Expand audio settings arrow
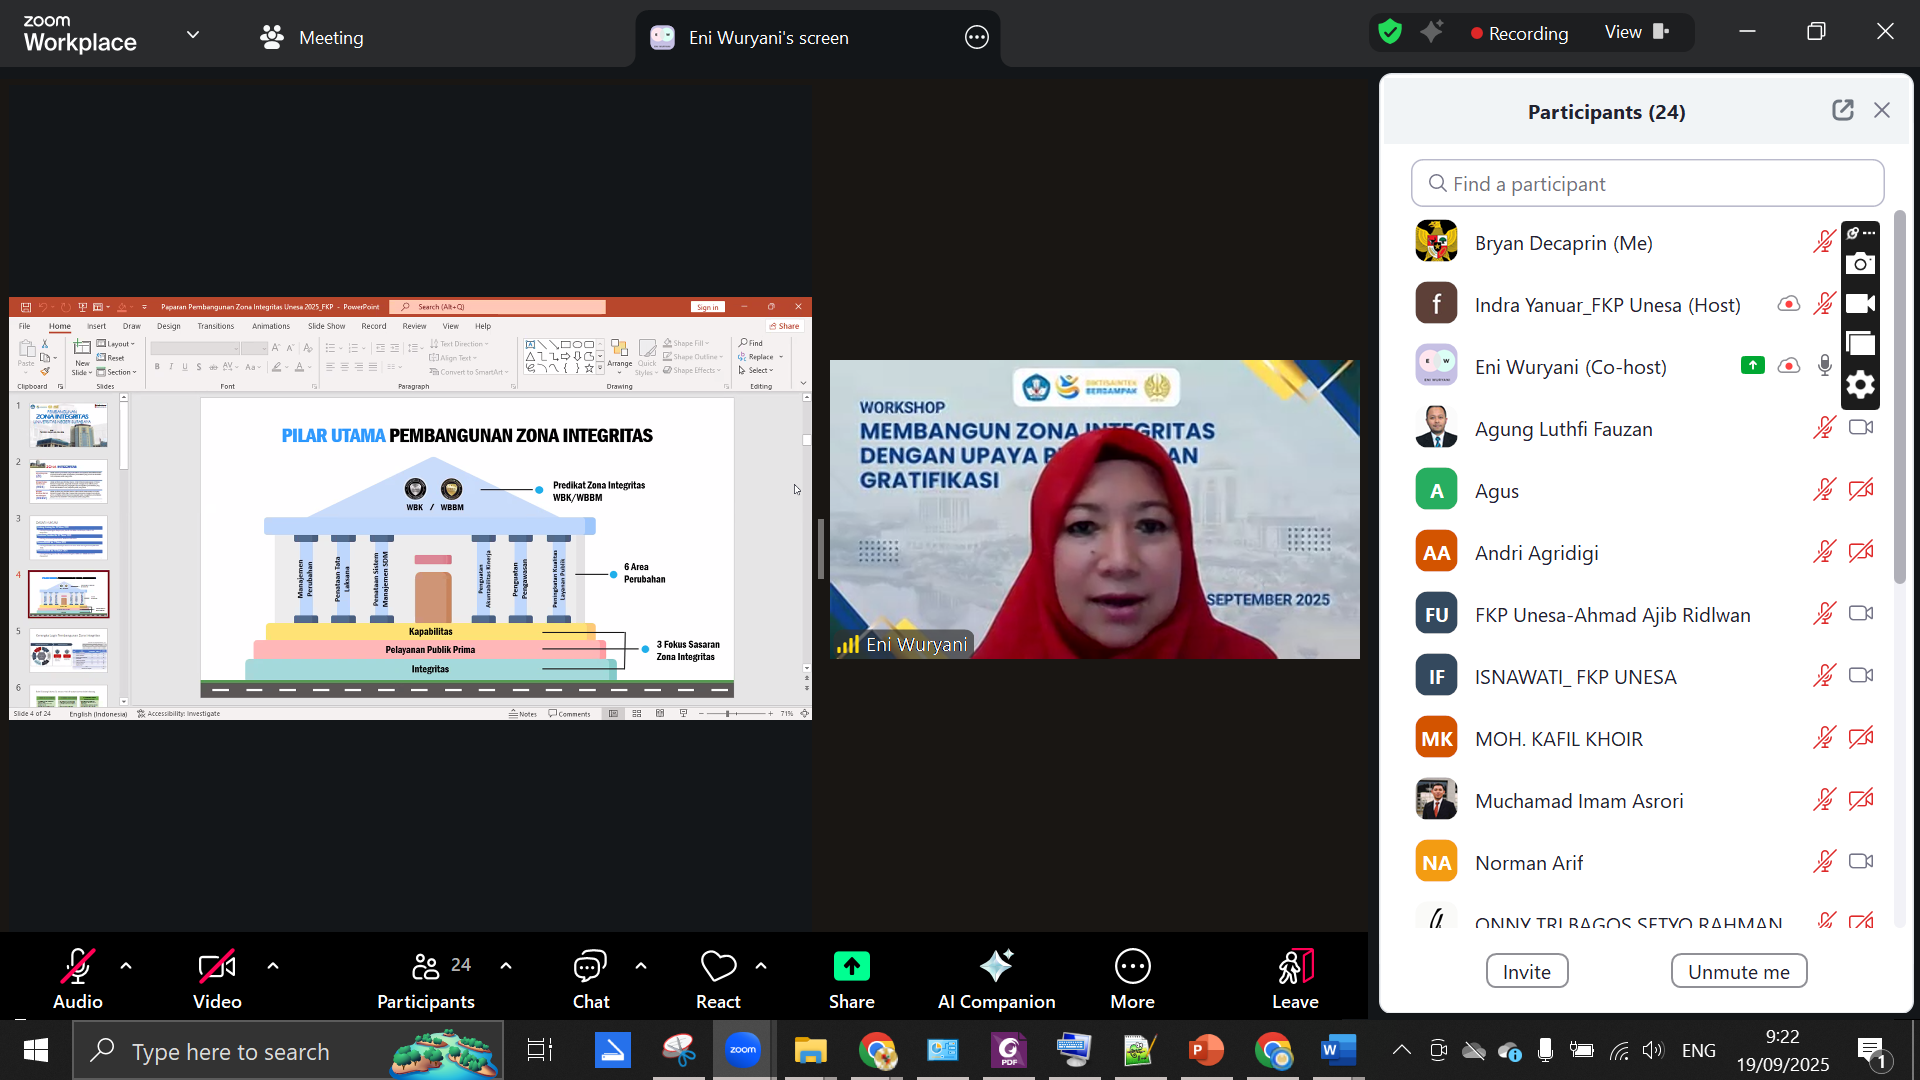 coord(126,966)
